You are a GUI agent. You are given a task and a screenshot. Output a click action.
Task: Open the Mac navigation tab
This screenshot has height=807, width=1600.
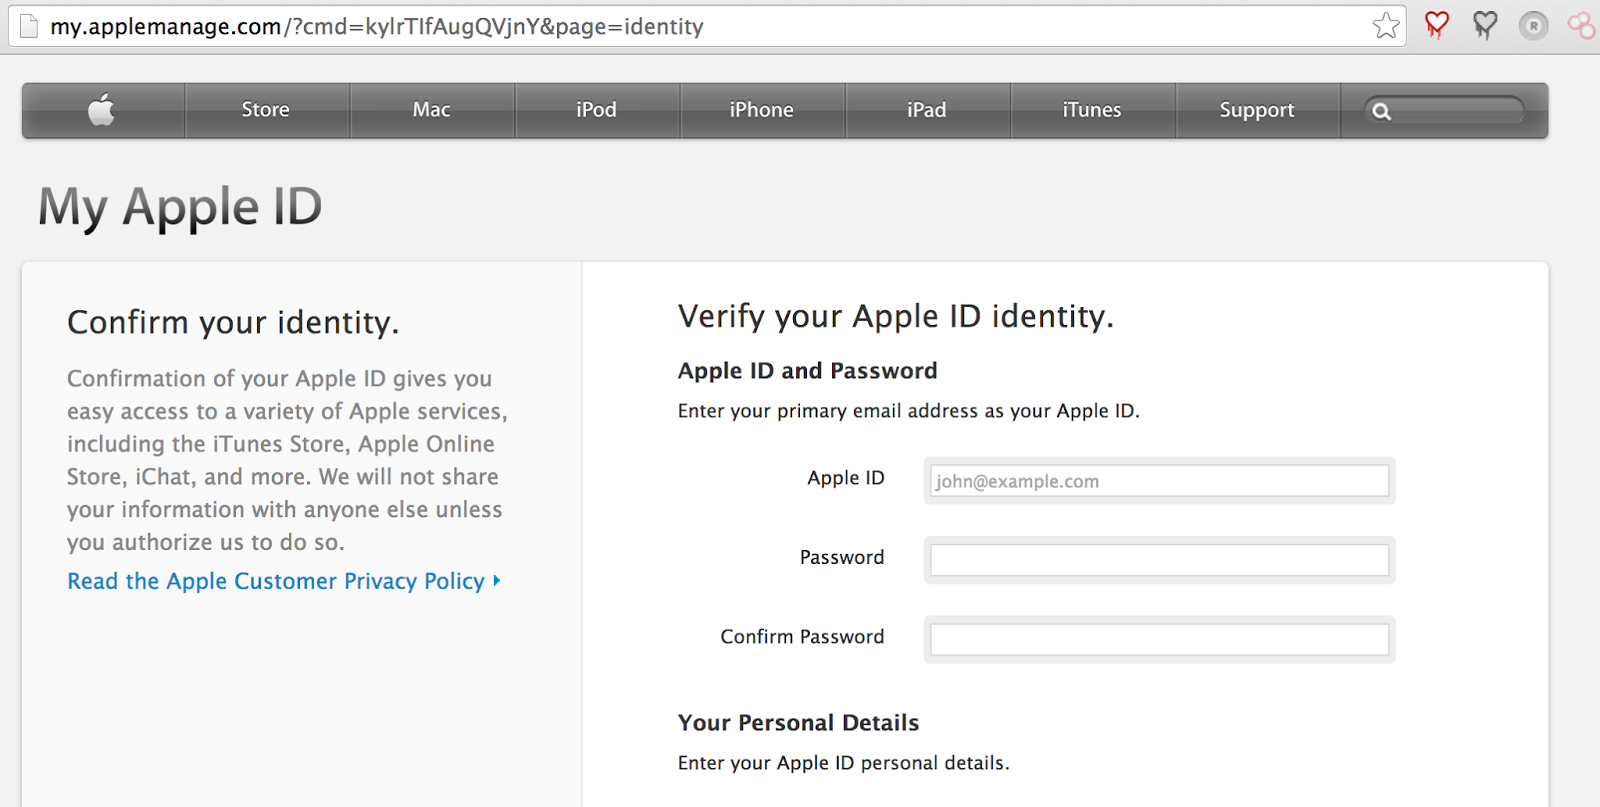(x=432, y=110)
